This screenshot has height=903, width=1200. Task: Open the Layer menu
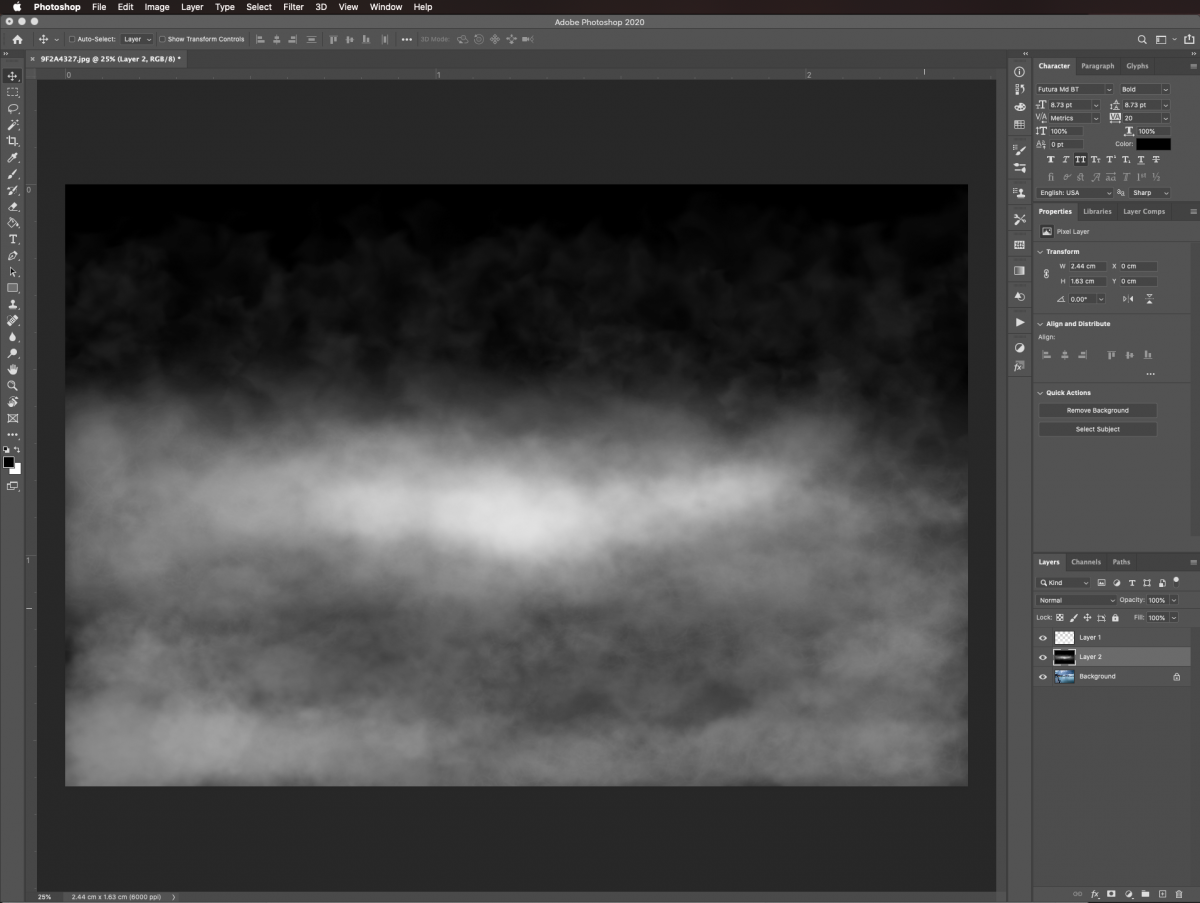[192, 7]
